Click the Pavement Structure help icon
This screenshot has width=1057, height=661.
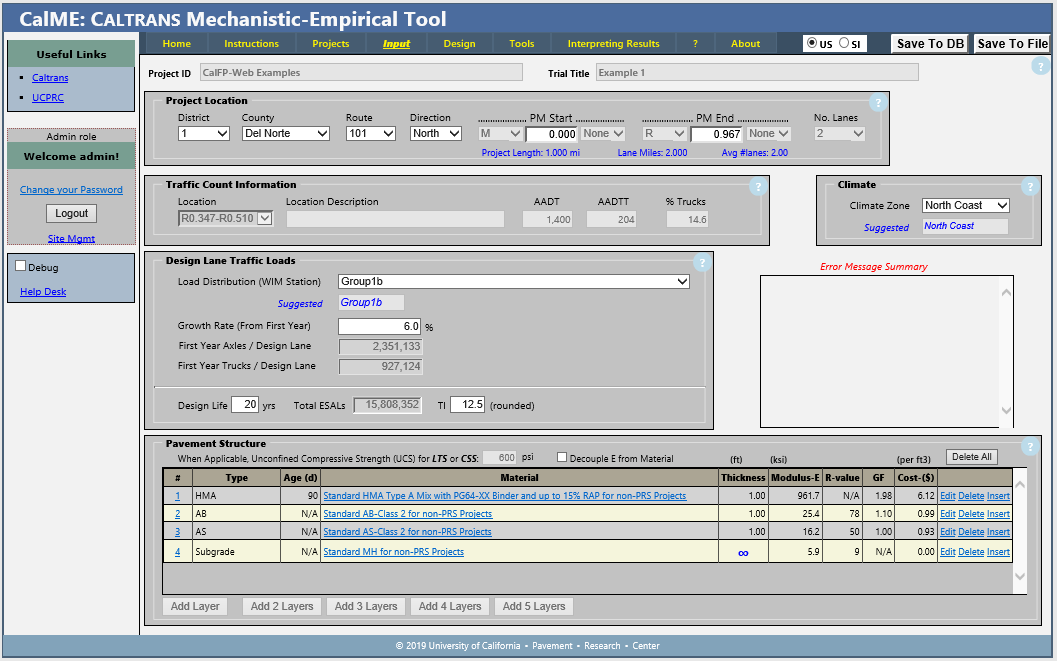pos(1030,447)
